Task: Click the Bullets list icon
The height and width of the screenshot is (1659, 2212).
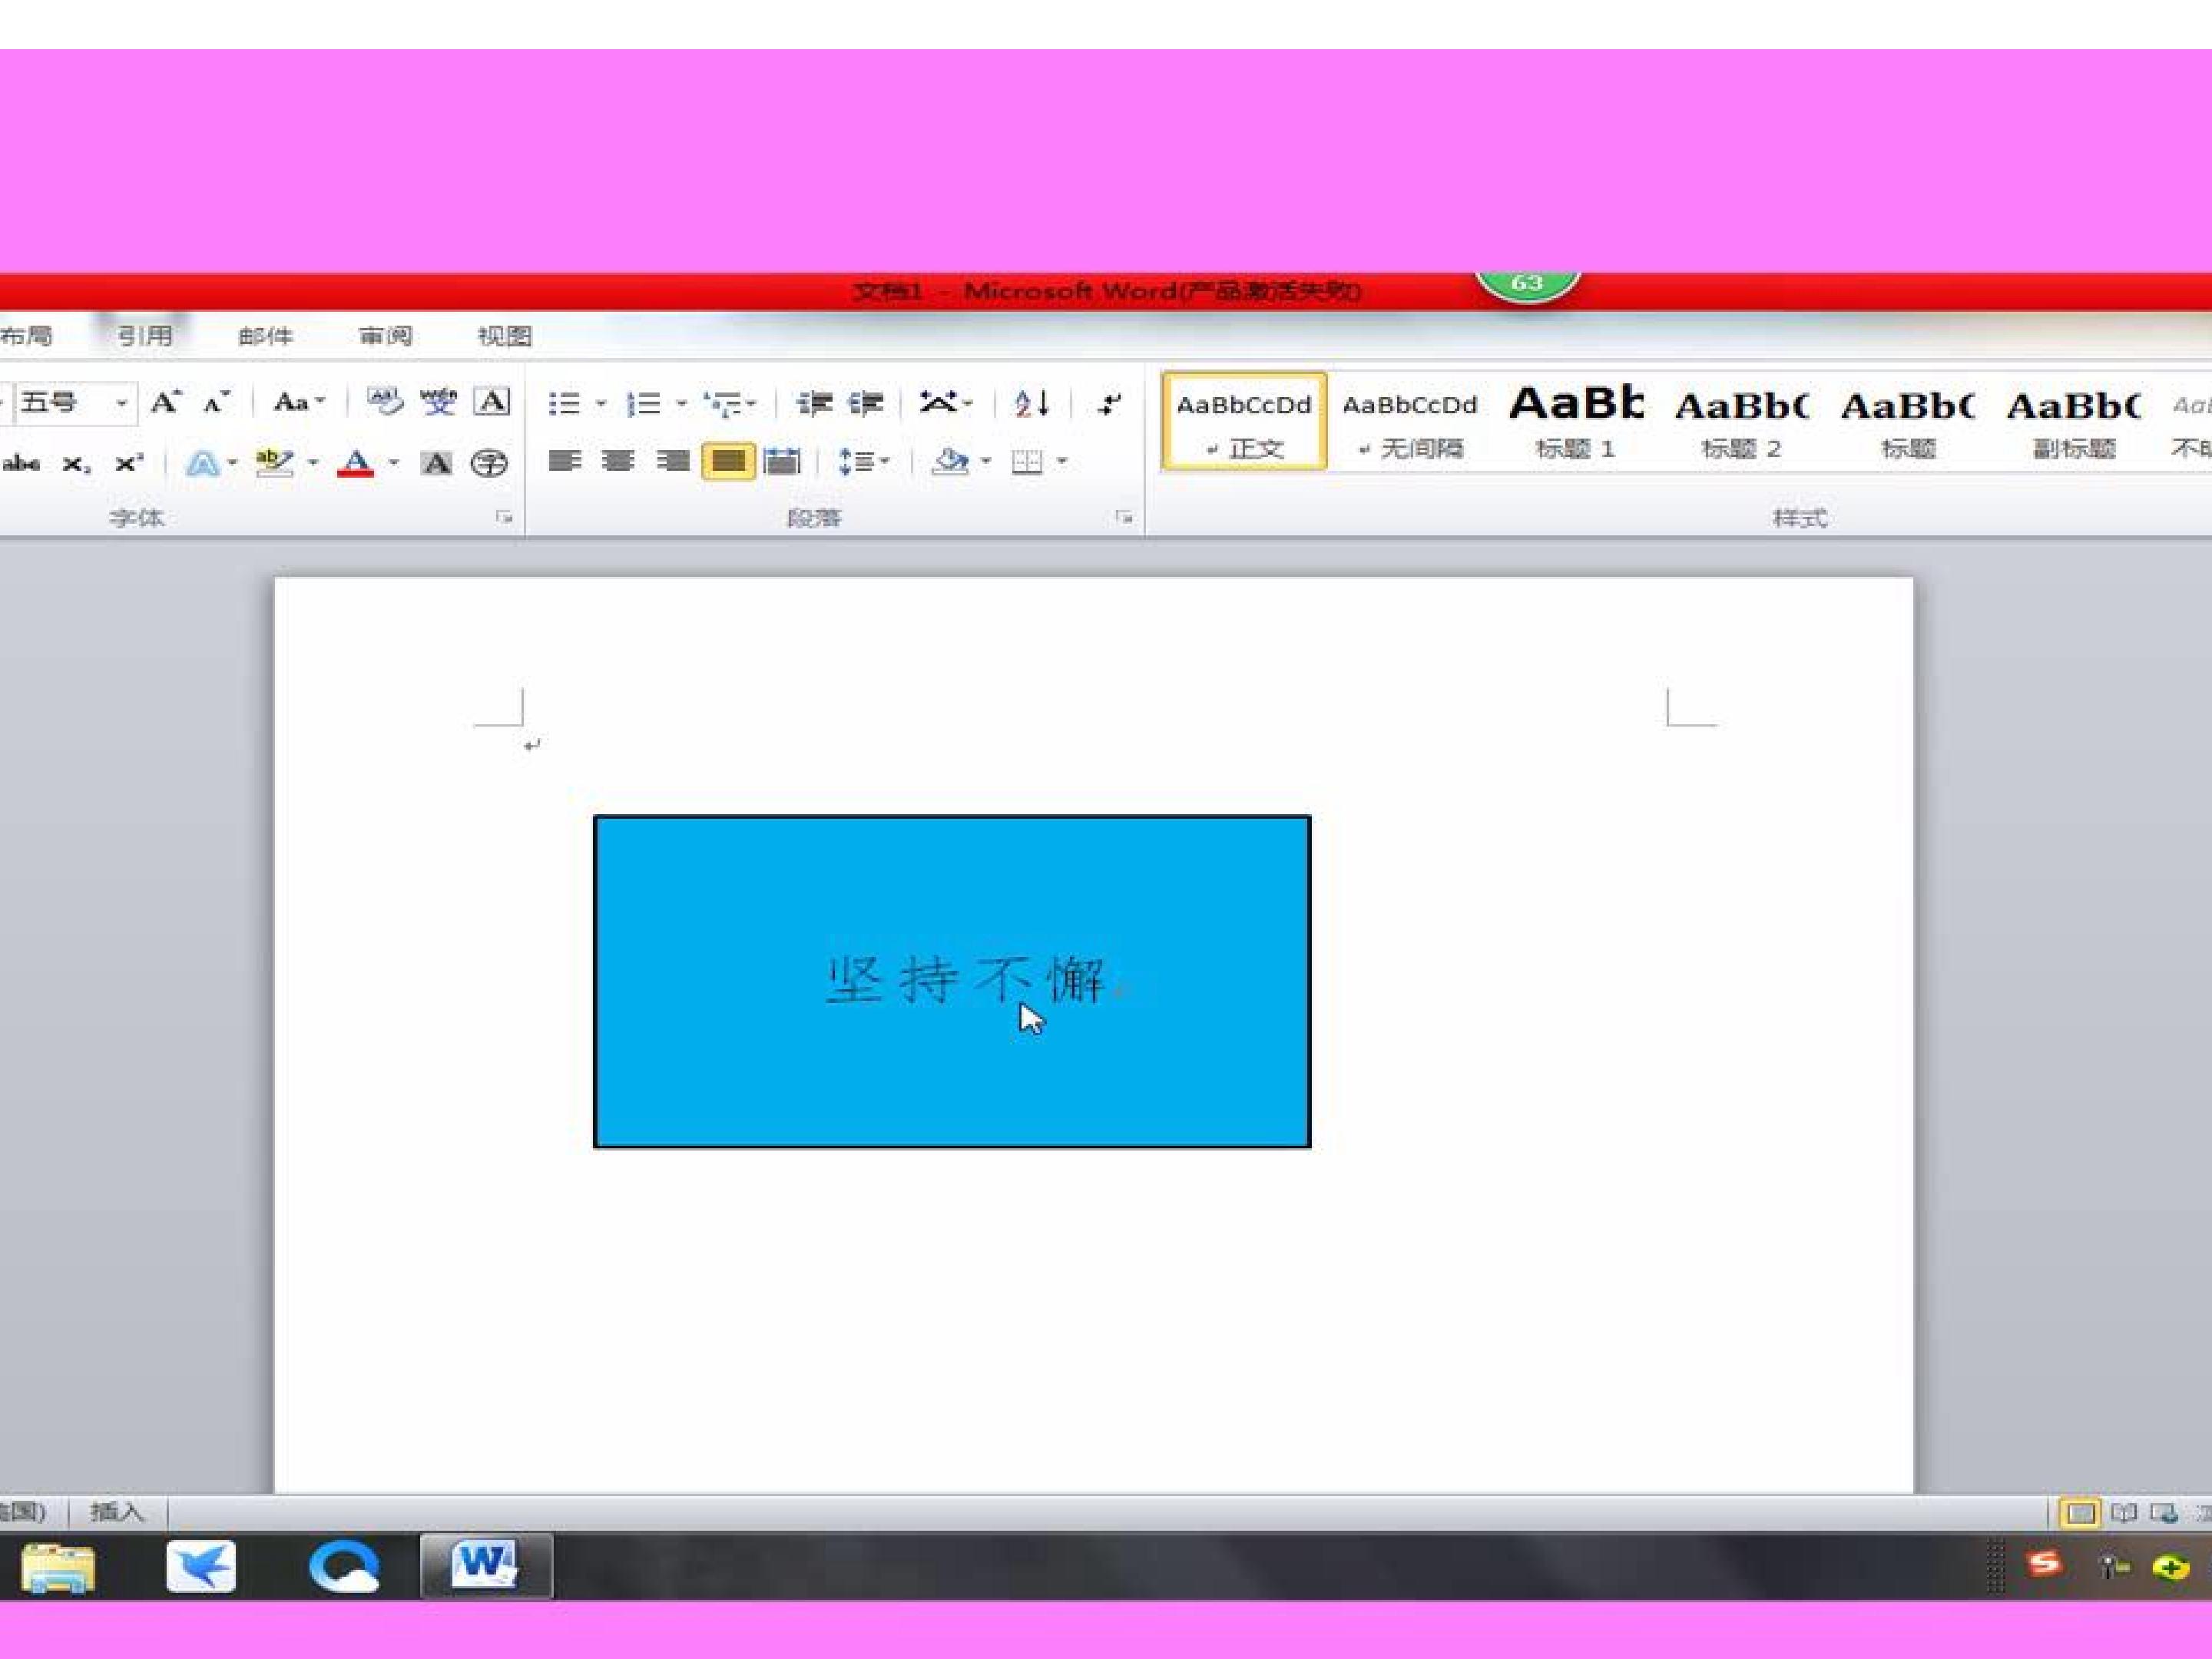Action: [565, 404]
